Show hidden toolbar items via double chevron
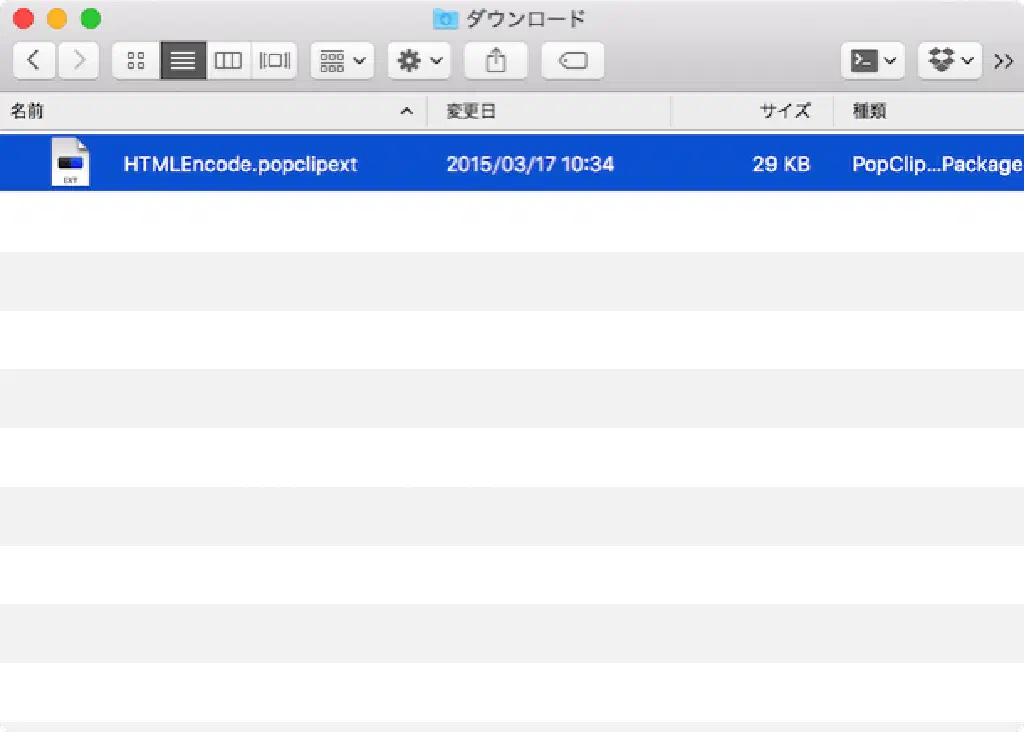The width and height of the screenshot is (1024, 732). point(1003,61)
